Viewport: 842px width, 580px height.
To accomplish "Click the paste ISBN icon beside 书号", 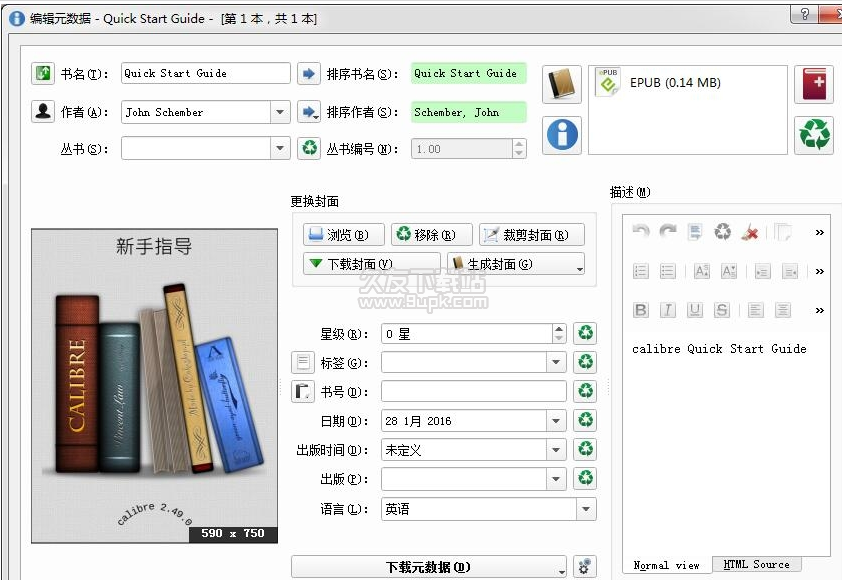I will point(303,392).
